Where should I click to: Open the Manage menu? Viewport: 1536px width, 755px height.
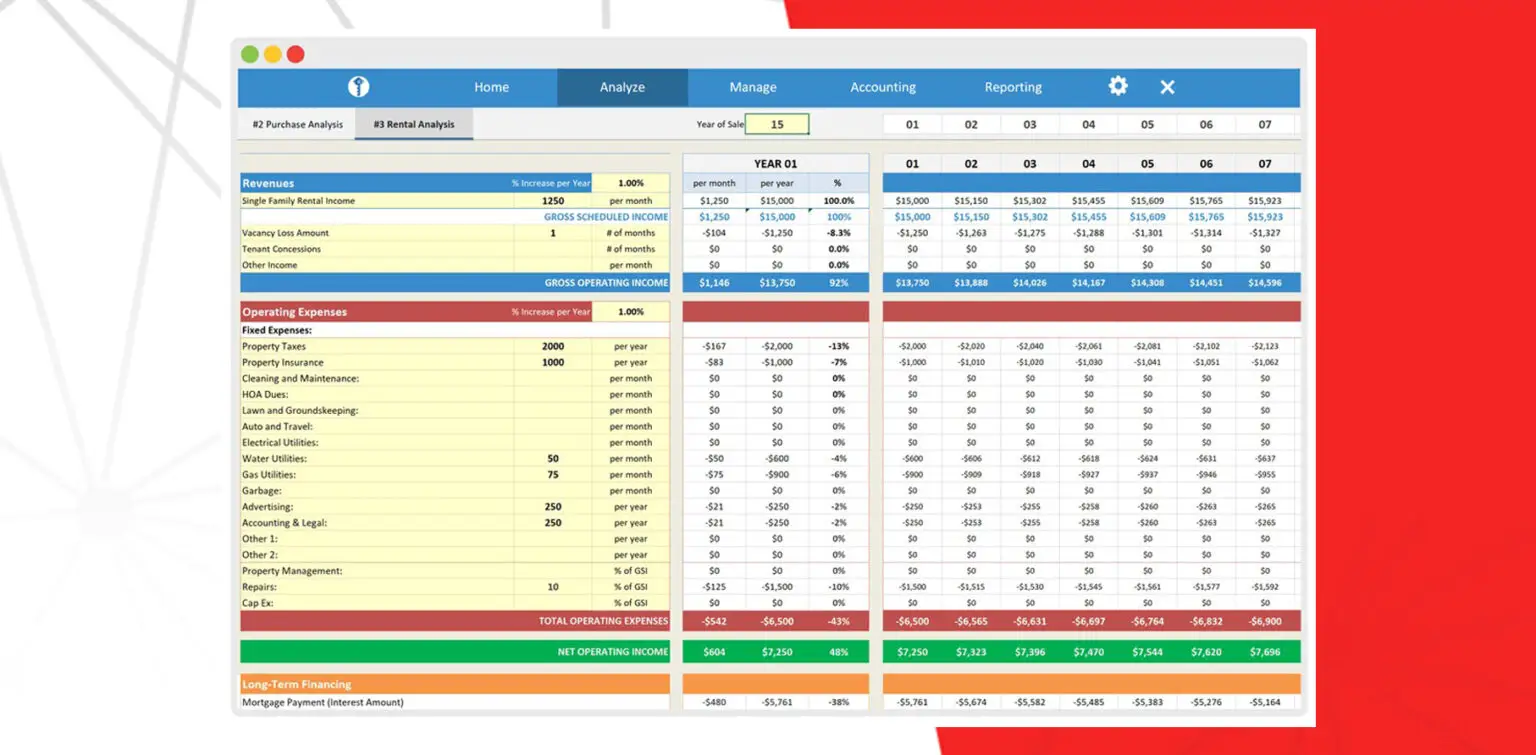pyautogui.click(x=753, y=87)
